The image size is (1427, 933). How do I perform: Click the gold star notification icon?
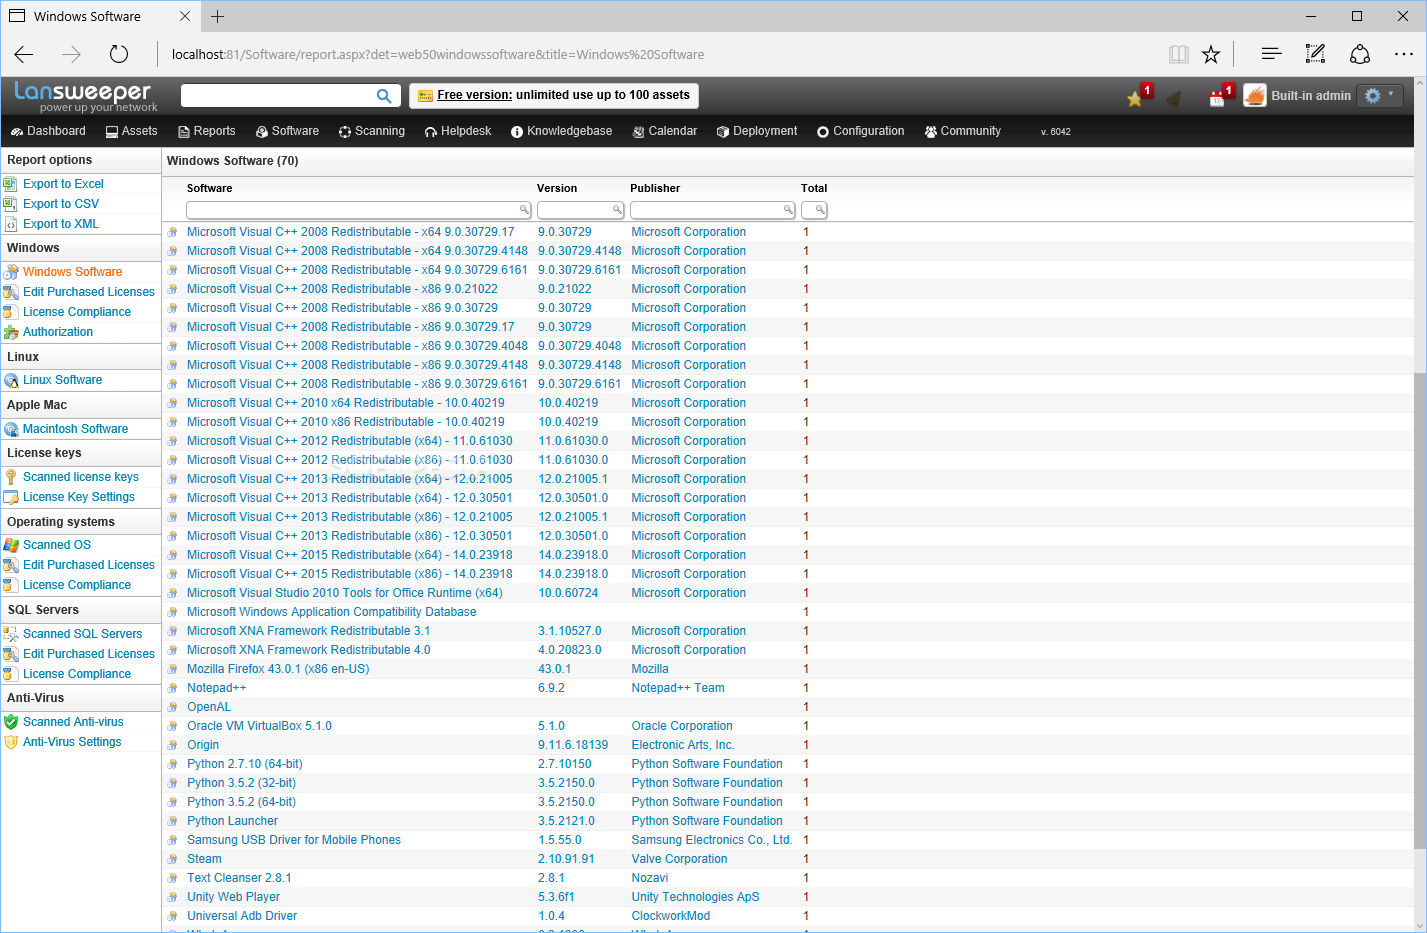[x=1134, y=98]
